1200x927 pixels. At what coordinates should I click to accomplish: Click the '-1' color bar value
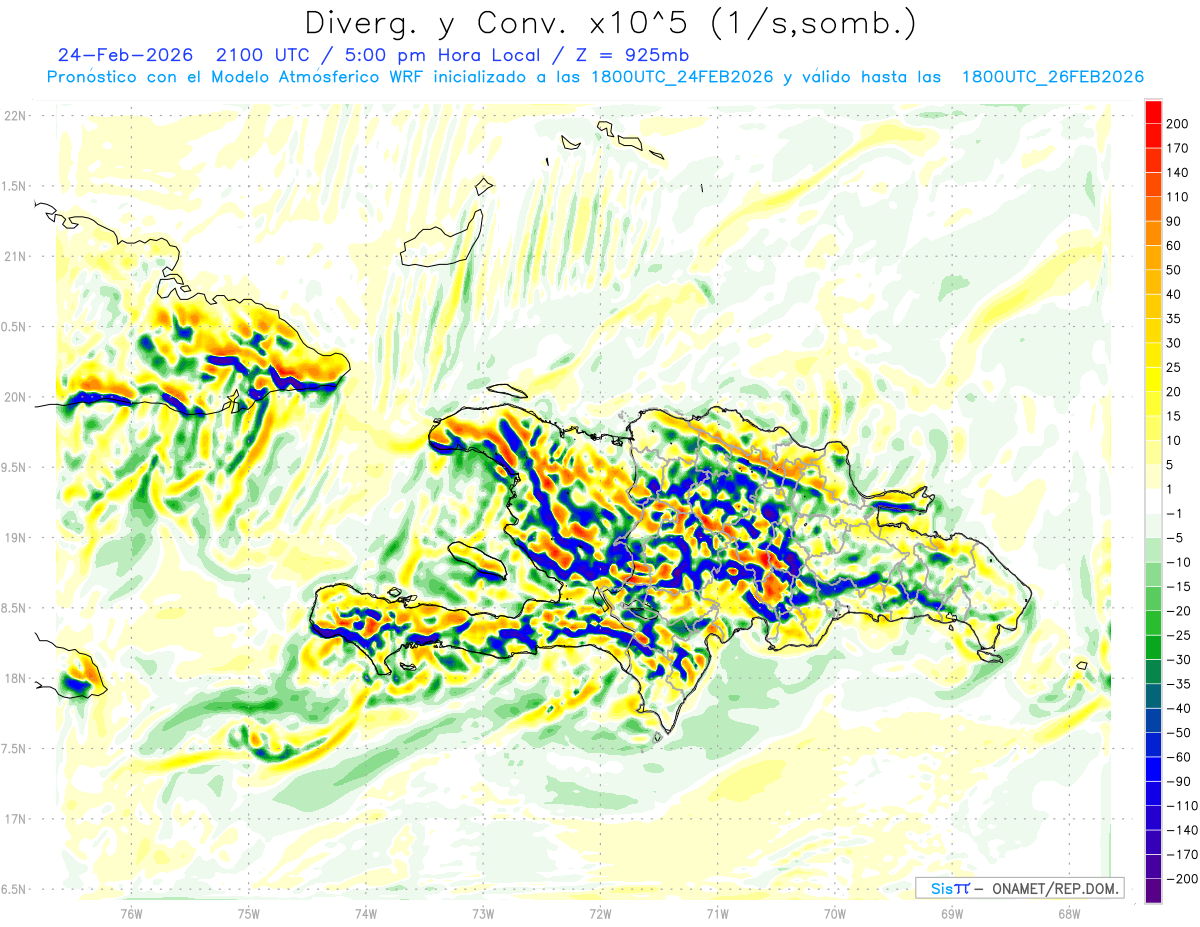pyautogui.click(x=1174, y=514)
